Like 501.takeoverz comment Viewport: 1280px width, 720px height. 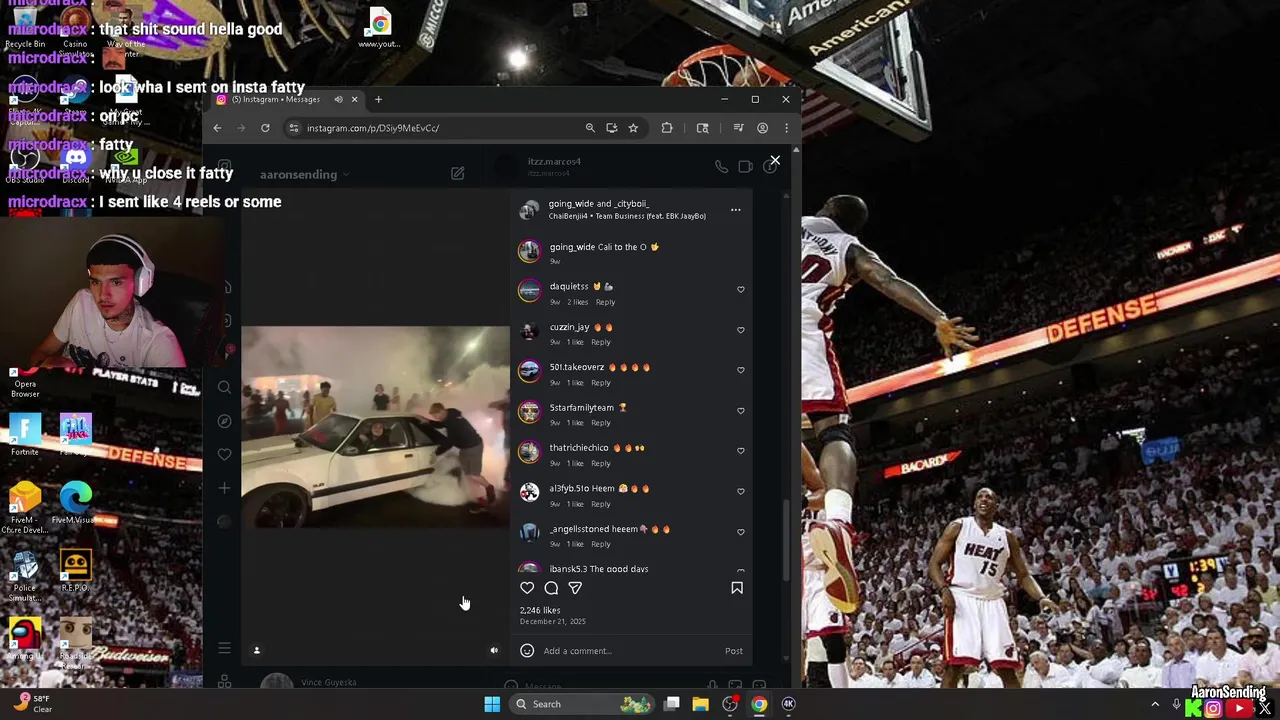(741, 370)
